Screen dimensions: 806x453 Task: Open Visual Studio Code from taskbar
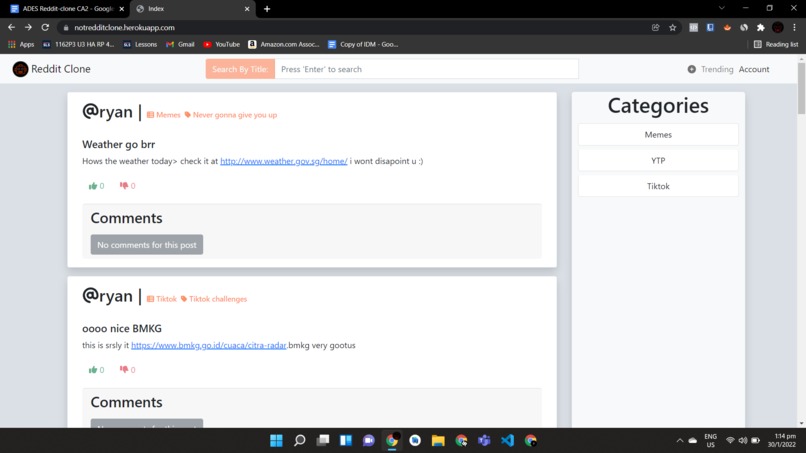pyautogui.click(x=507, y=441)
